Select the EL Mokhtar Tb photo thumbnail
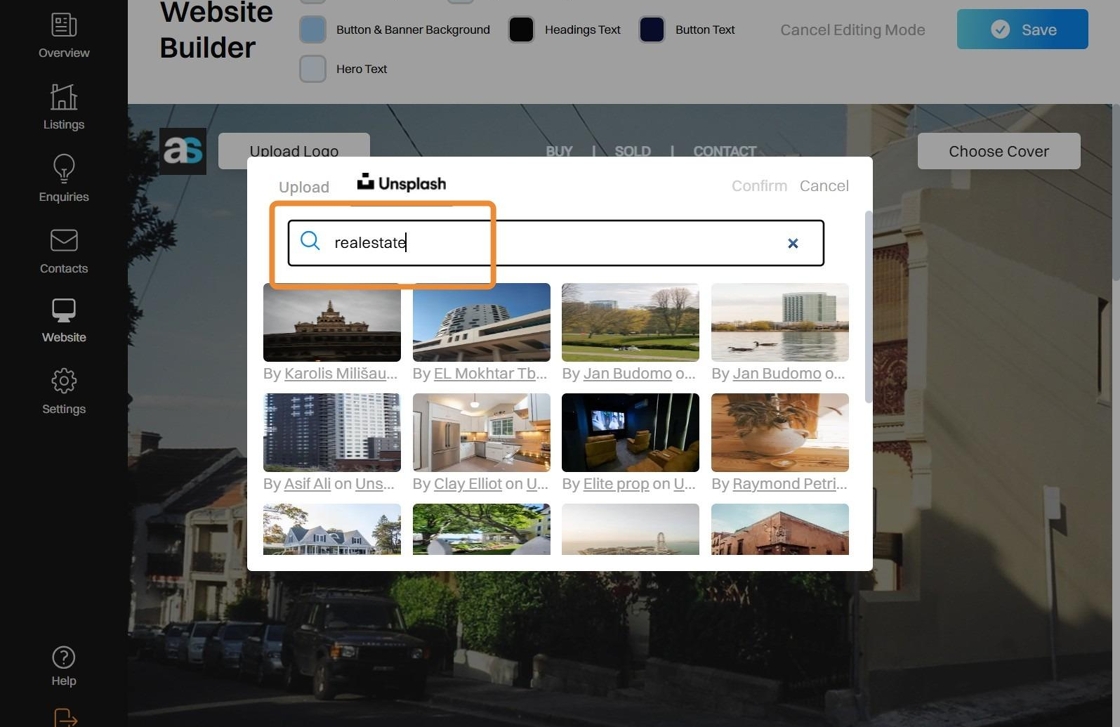 [x=481, y=322]
